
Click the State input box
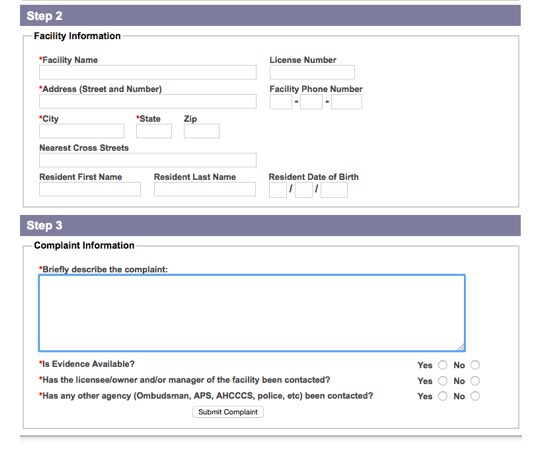[154, 131]
